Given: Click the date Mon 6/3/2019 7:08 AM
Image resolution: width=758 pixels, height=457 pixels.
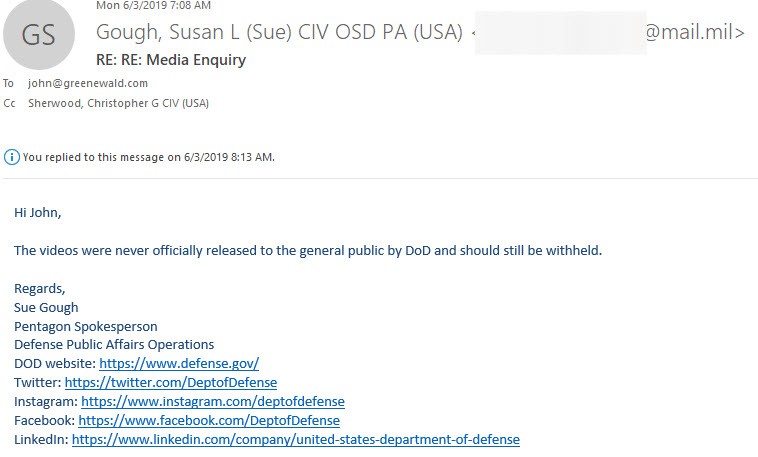Looking at the screenshot, I should [153, 5].
